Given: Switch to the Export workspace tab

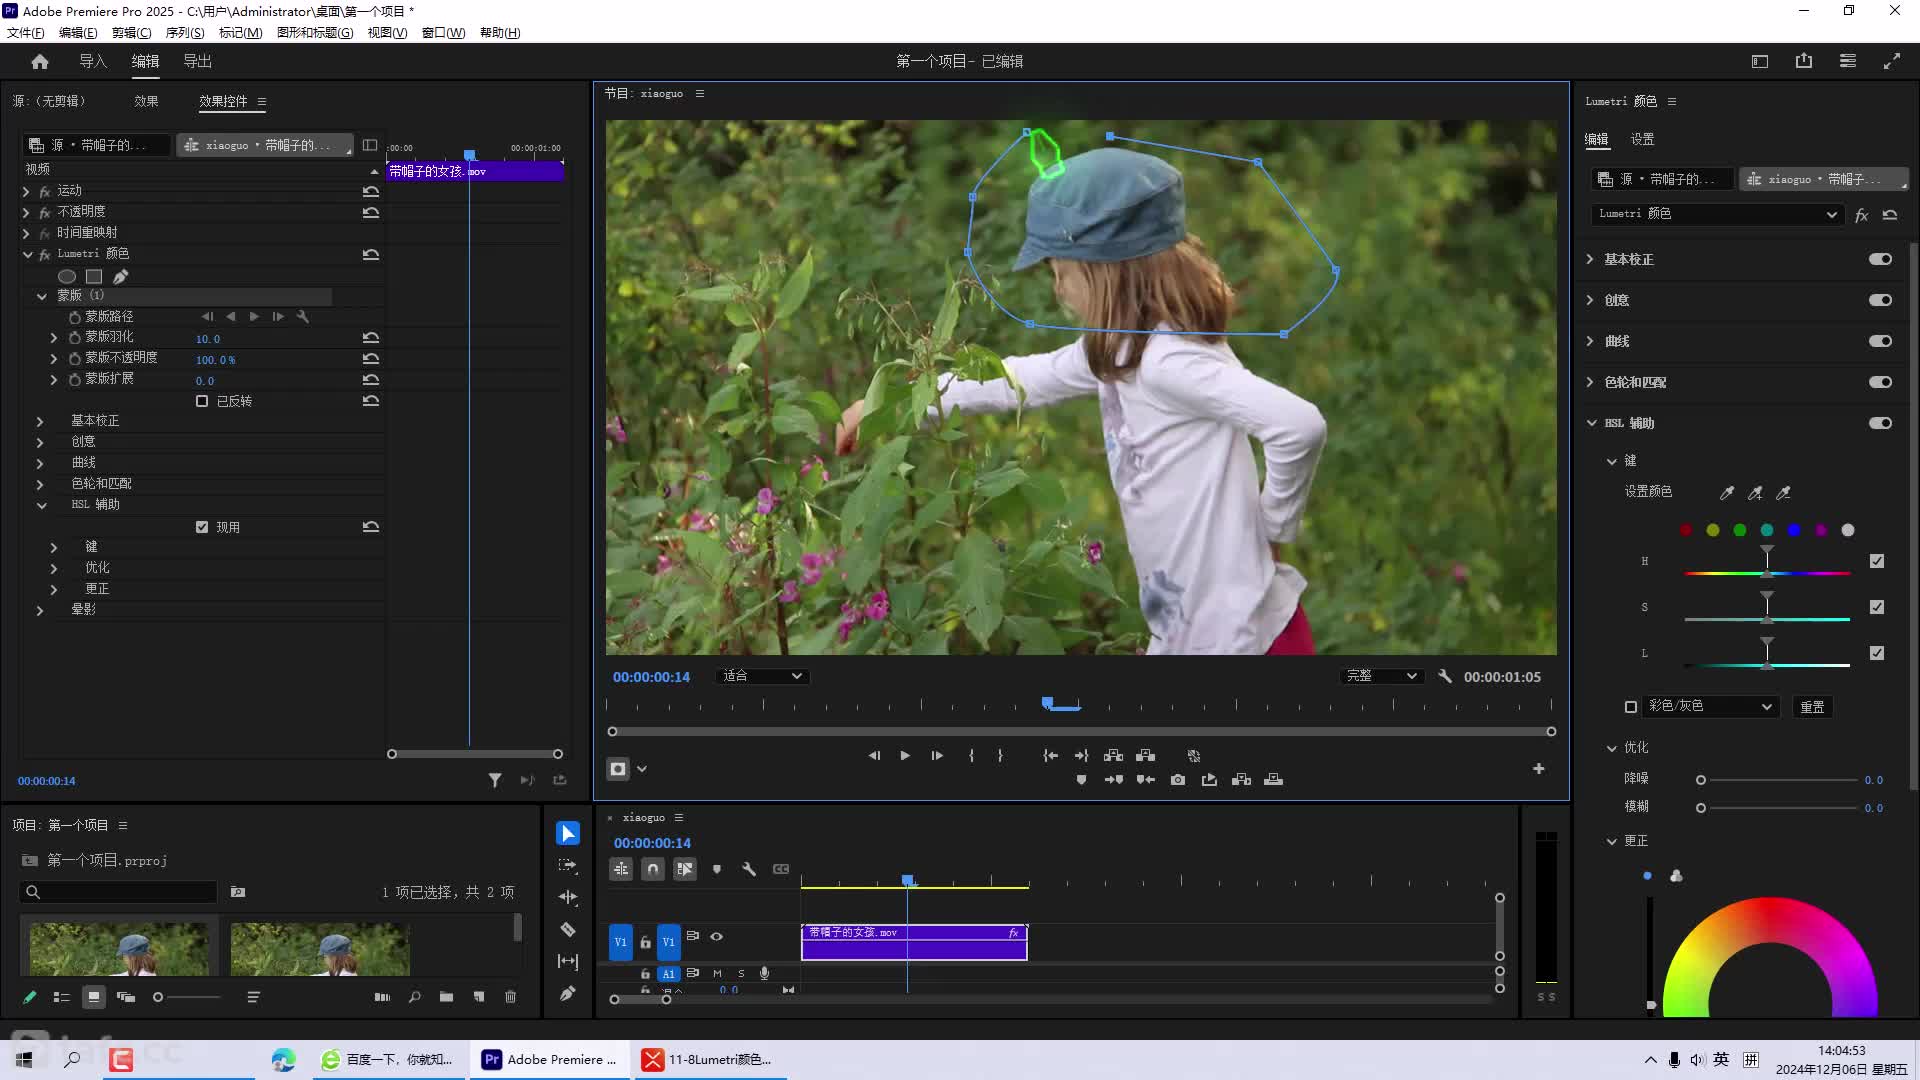Looking at the screenshot, I should [197, 61].
